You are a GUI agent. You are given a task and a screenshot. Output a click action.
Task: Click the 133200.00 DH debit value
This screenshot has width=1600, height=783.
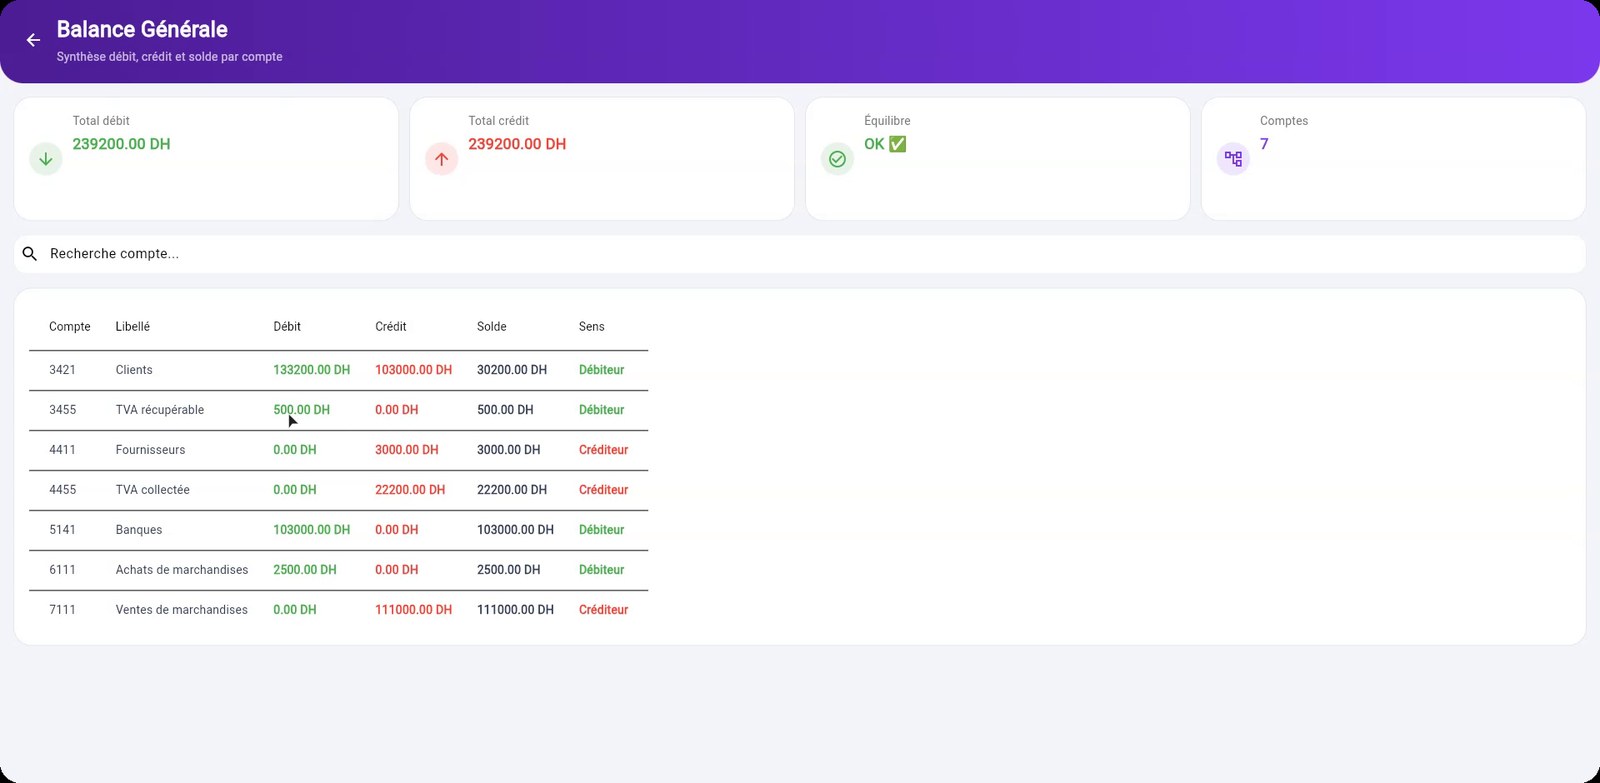coord(312,370)
